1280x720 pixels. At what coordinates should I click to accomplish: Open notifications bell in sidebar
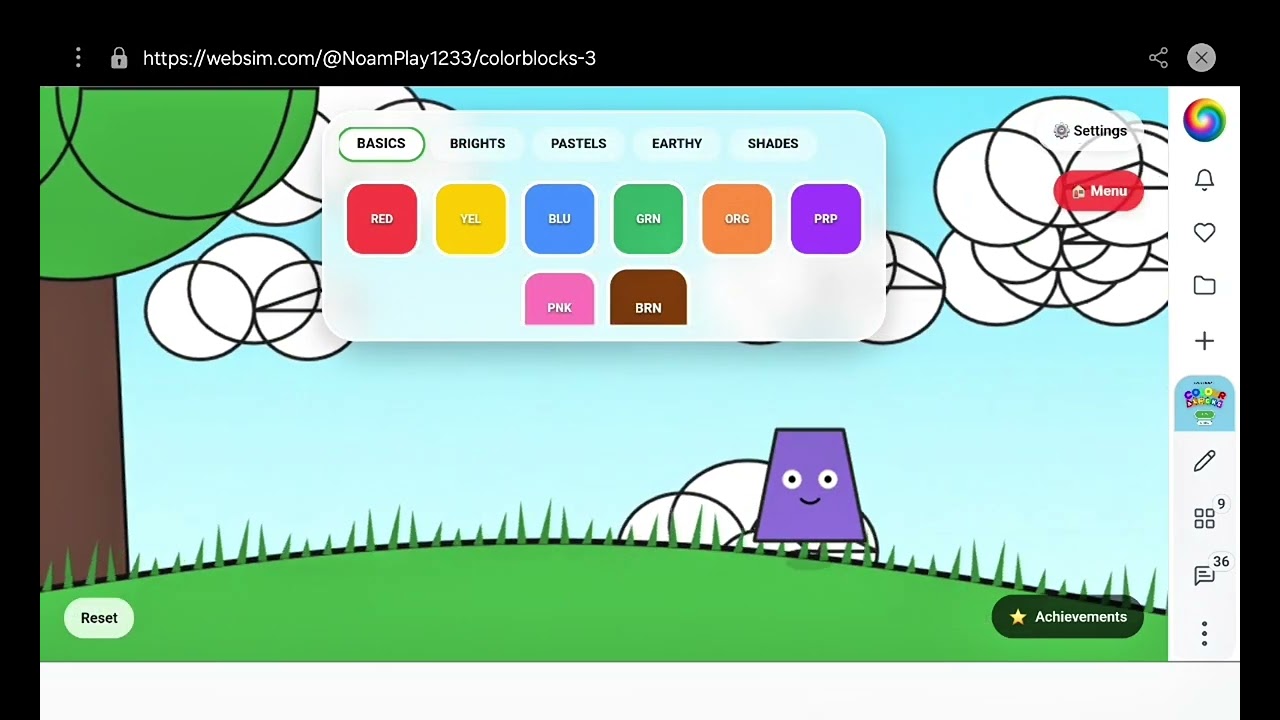(x=1204, y=180)
